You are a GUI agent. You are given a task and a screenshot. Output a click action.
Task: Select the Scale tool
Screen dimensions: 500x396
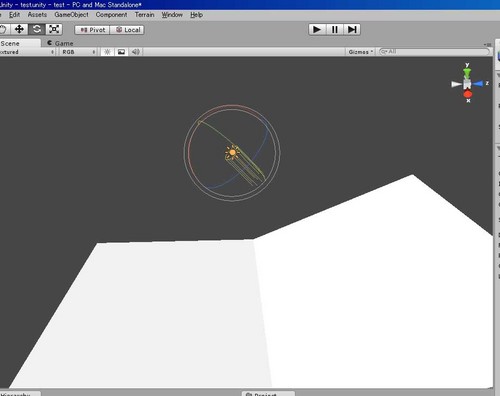(x=54, y=29)
